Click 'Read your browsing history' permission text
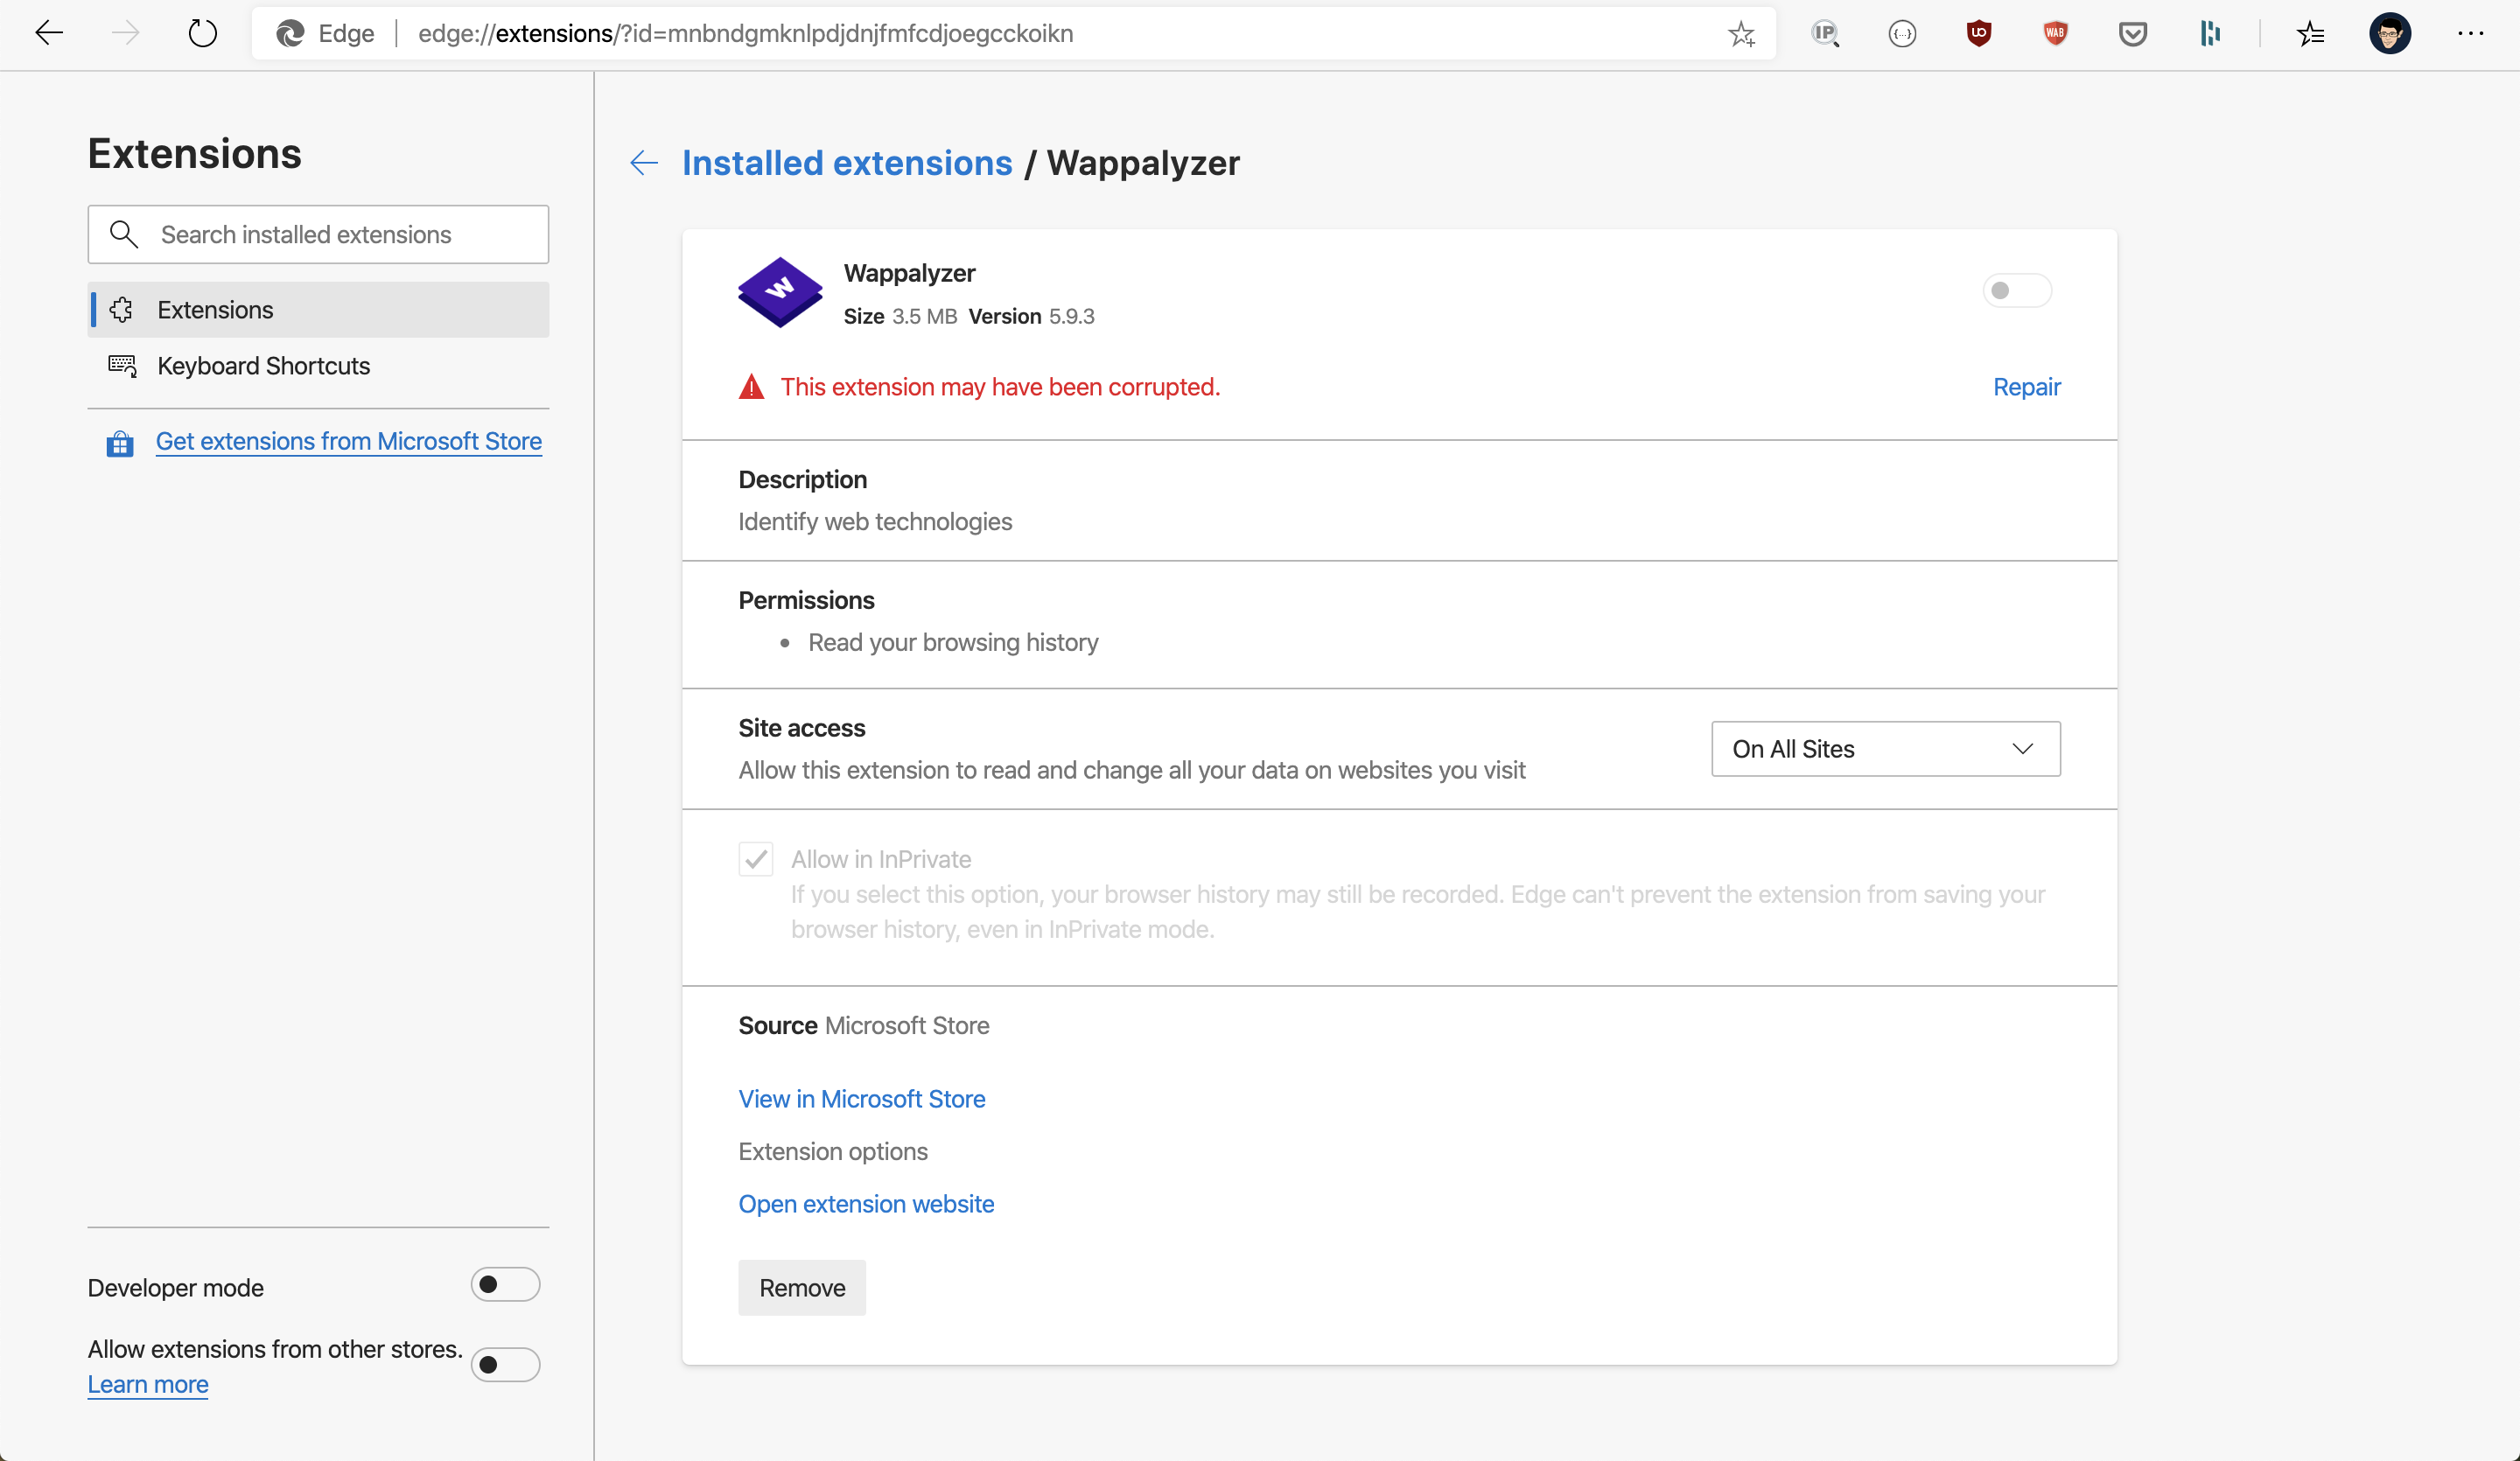Viewport: 2520px width, 1461px height. point(953,642)
